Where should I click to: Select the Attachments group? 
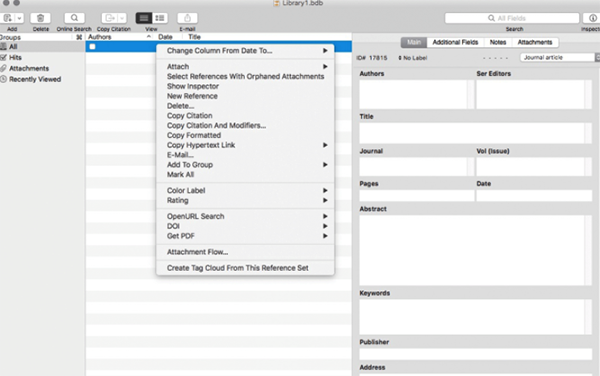(x=42, y=68)
